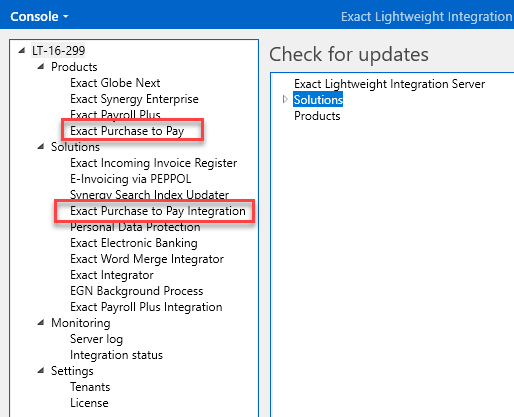Open Exact Purchase to Pay Integration
The height and width of the screenshot is (417, 514).
click(x=158, y=211)
